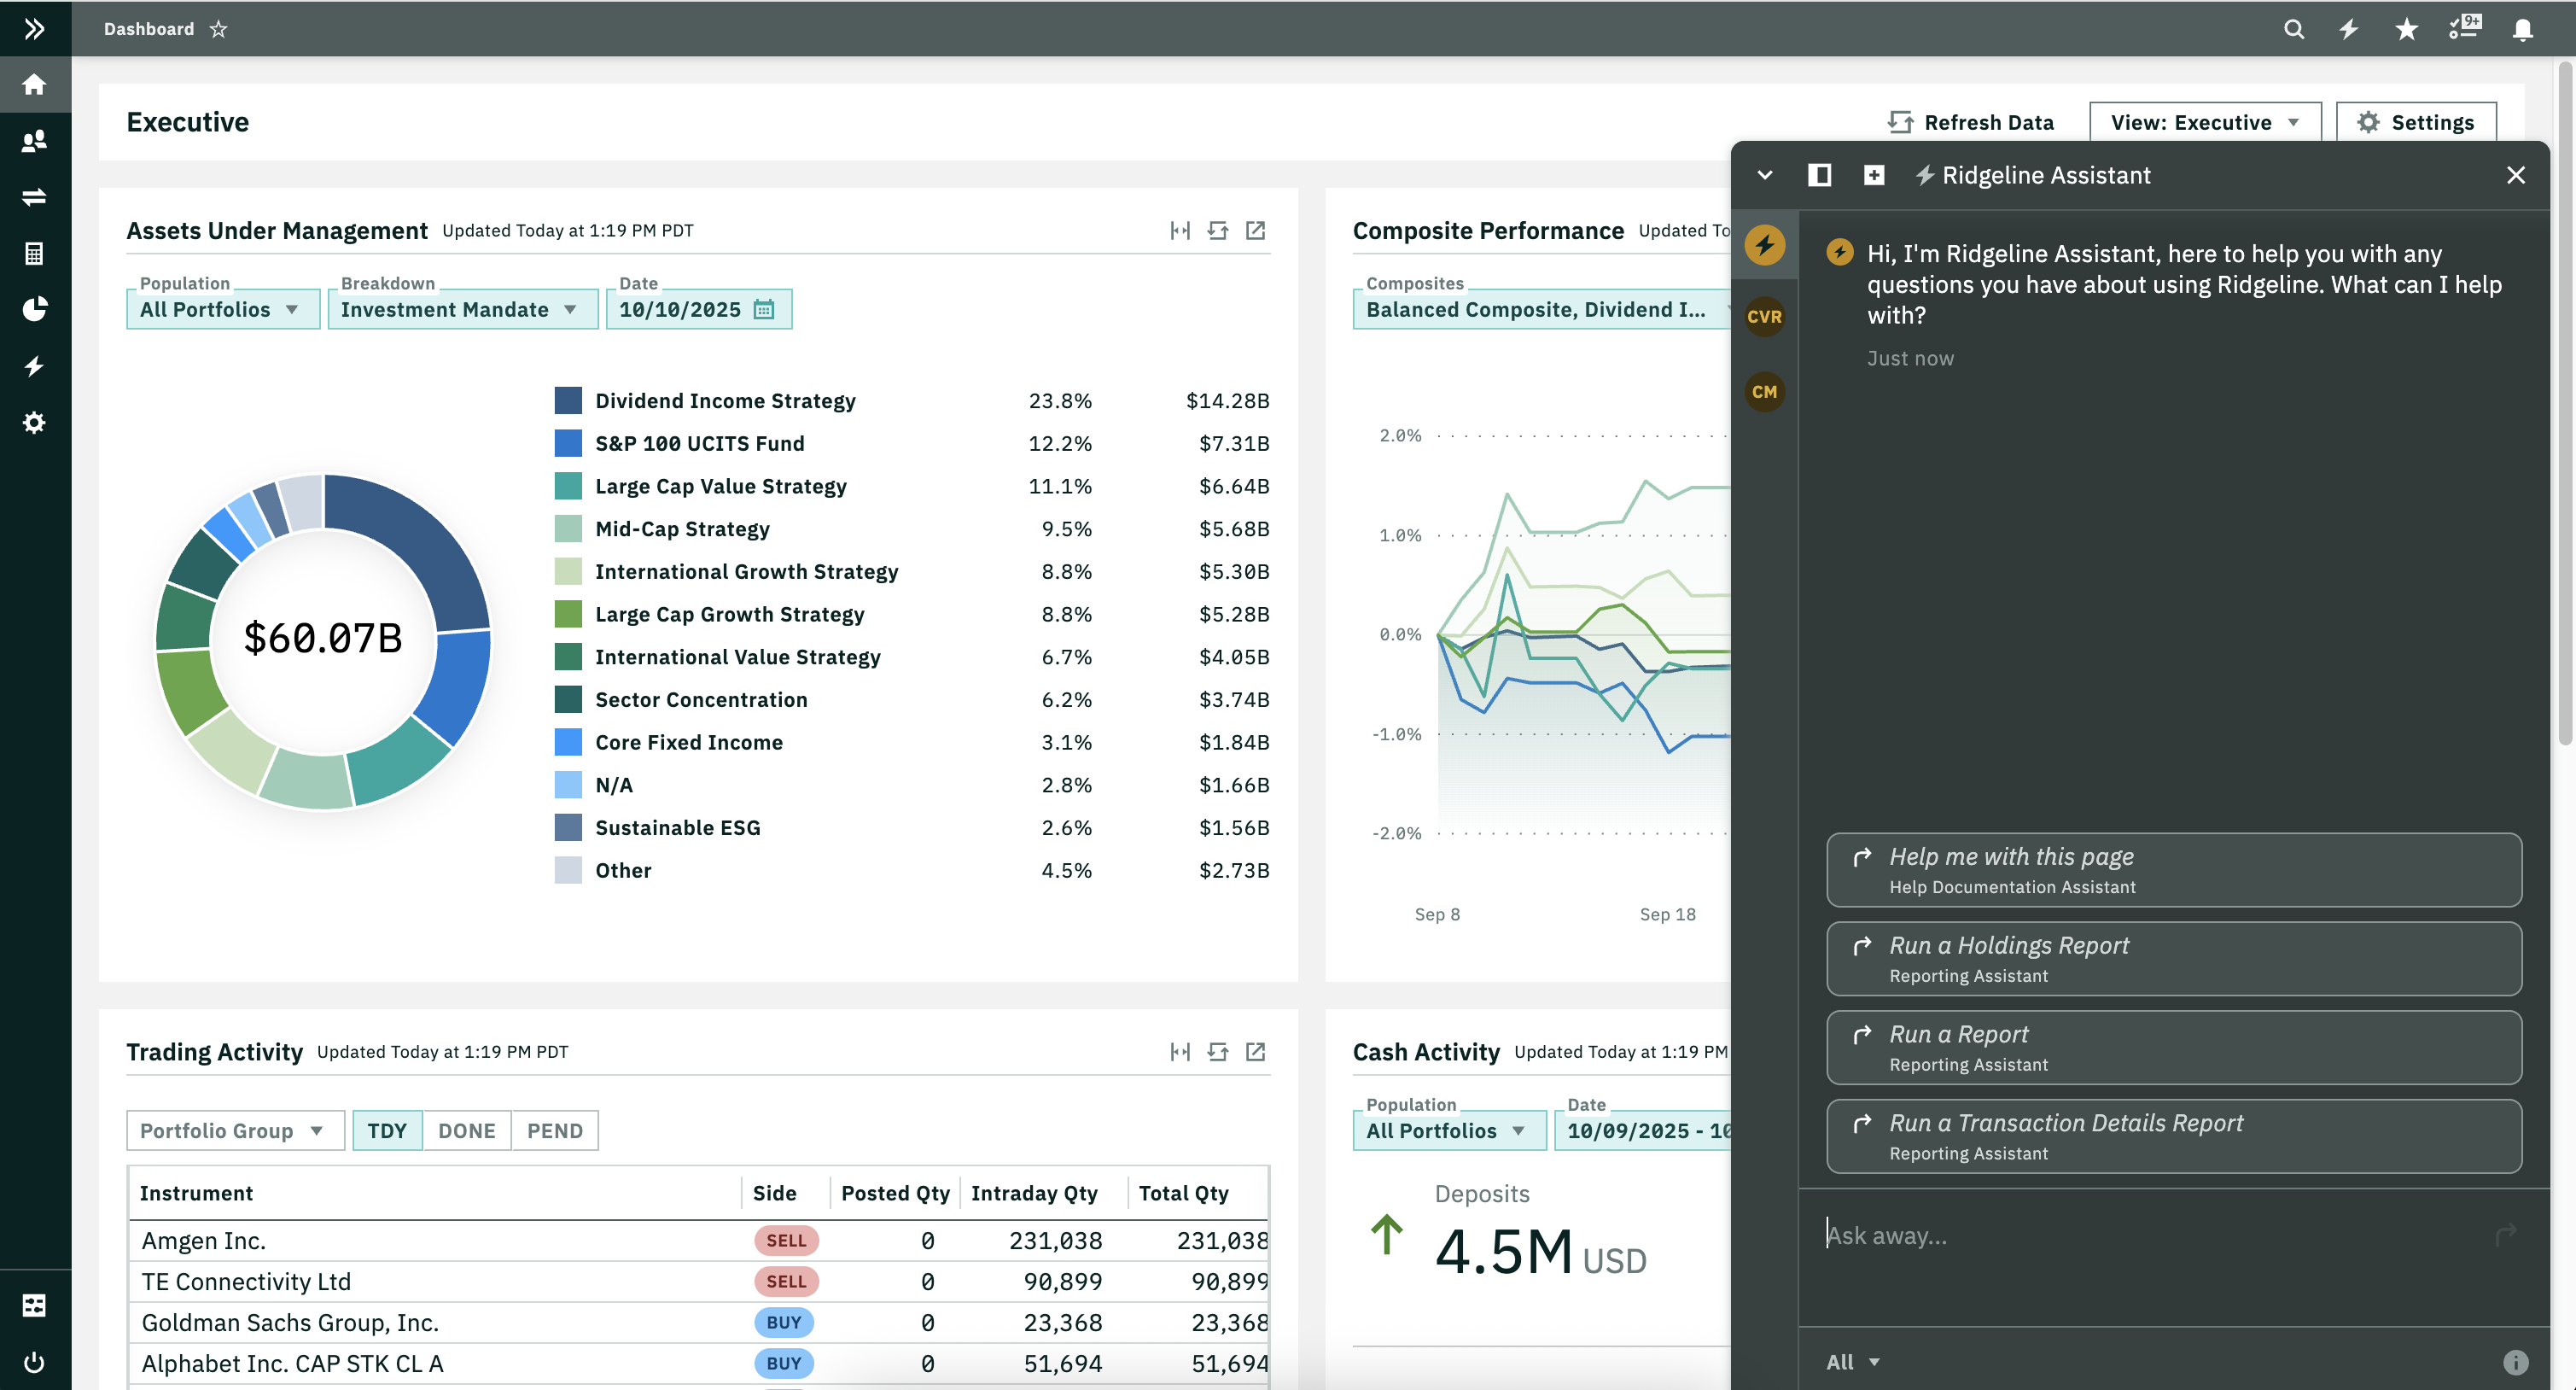The width and height of the screenshot is (2576, 1390).
Task: Click the pie chart sidebar icon
Action: coord(34,309)
